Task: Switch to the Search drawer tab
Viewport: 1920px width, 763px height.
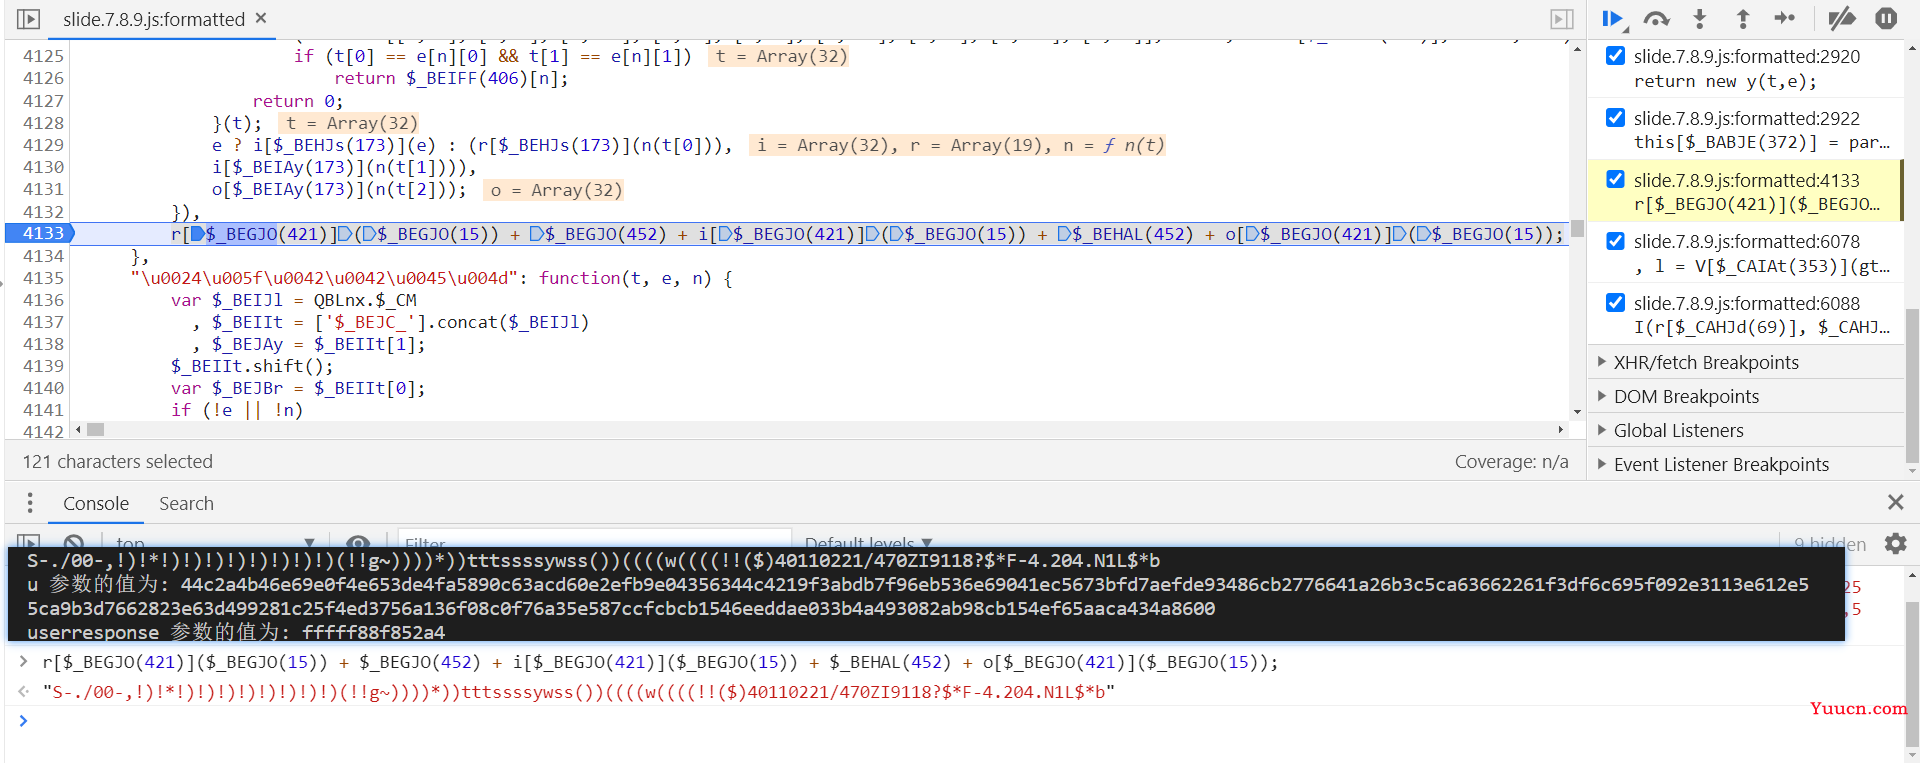Action: point(186,503)
